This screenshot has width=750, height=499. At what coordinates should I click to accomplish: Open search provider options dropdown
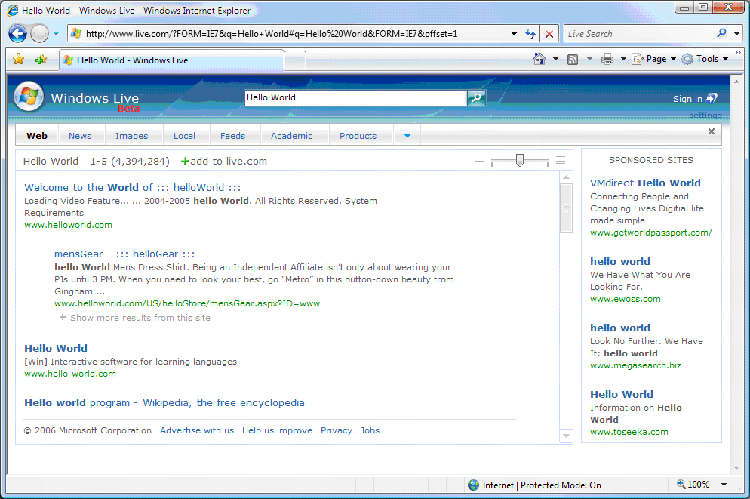[x=737, y=33]
